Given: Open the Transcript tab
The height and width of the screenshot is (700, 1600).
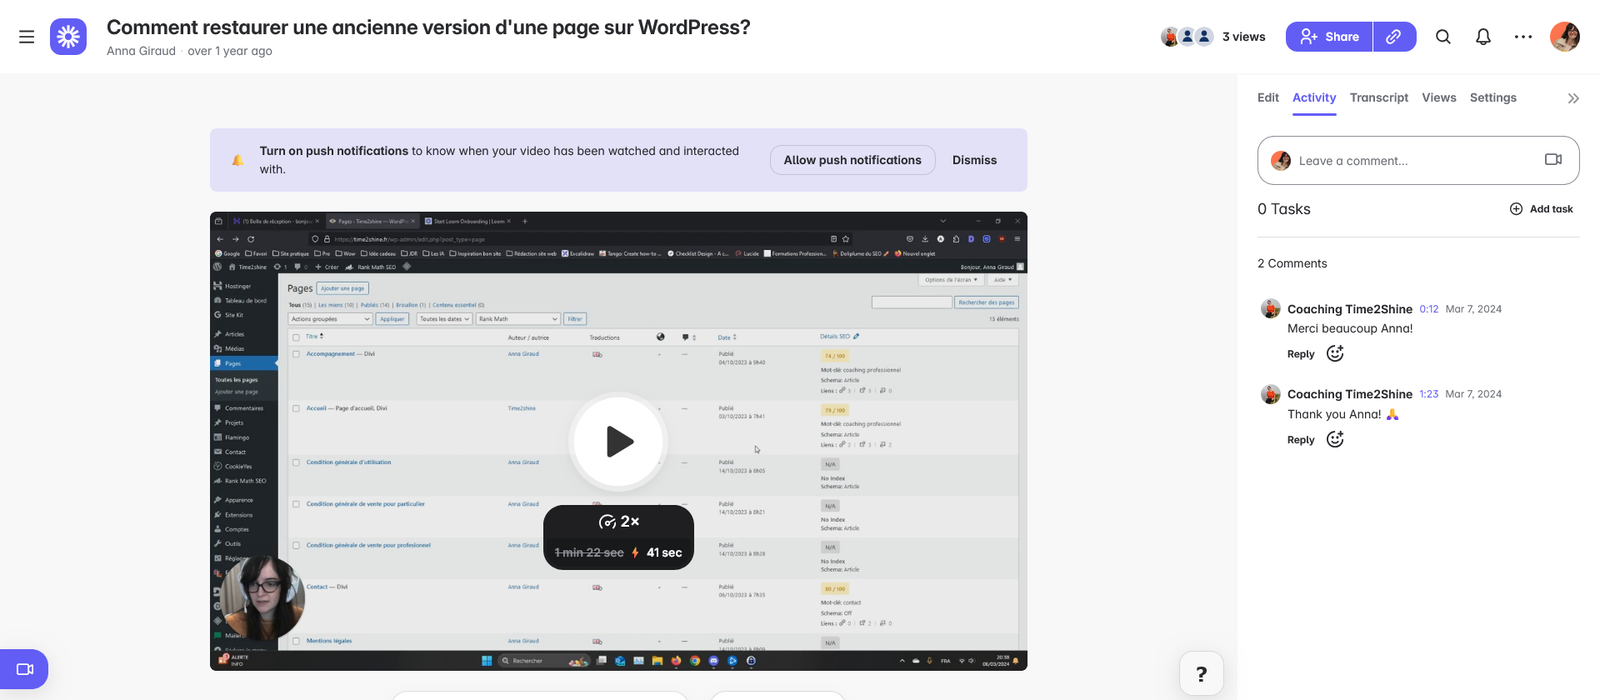Looking at the screenshot, I should tap(1379, 98).
